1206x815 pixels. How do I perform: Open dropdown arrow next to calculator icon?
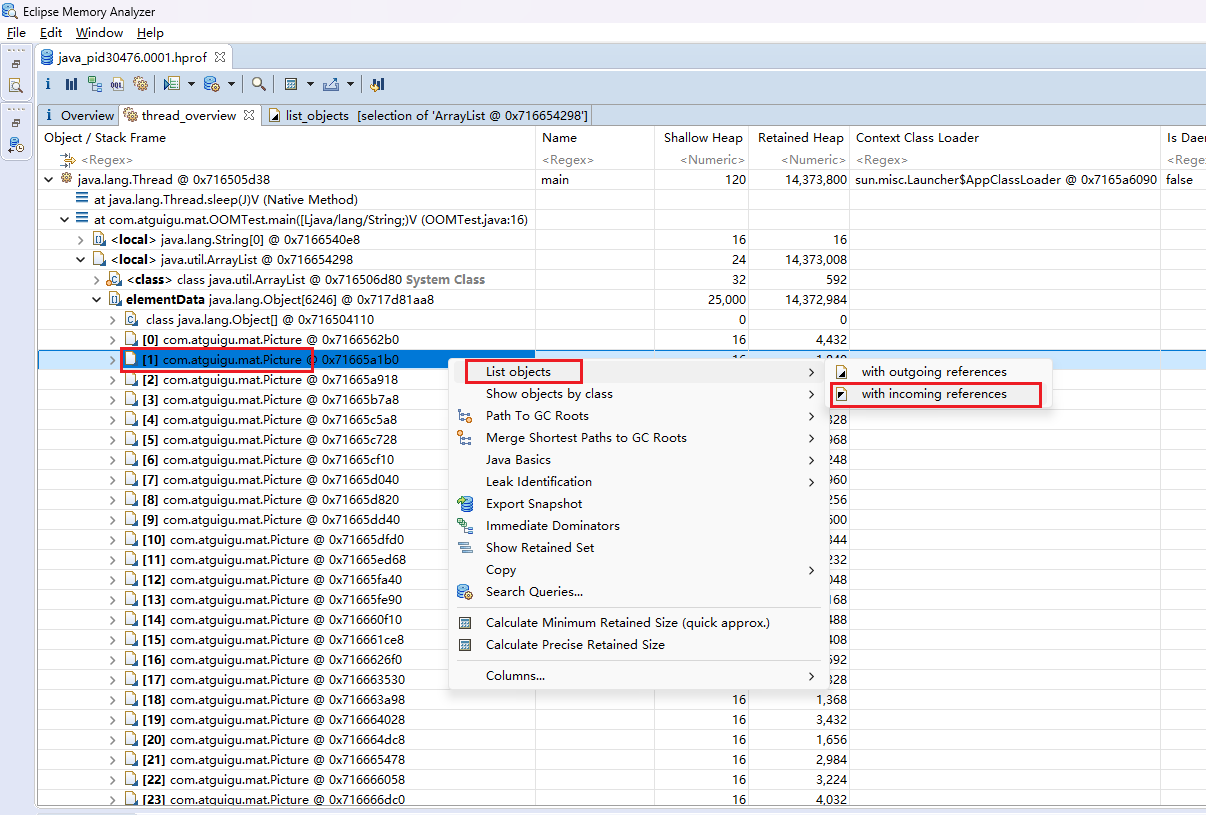(x=310, y=84)
